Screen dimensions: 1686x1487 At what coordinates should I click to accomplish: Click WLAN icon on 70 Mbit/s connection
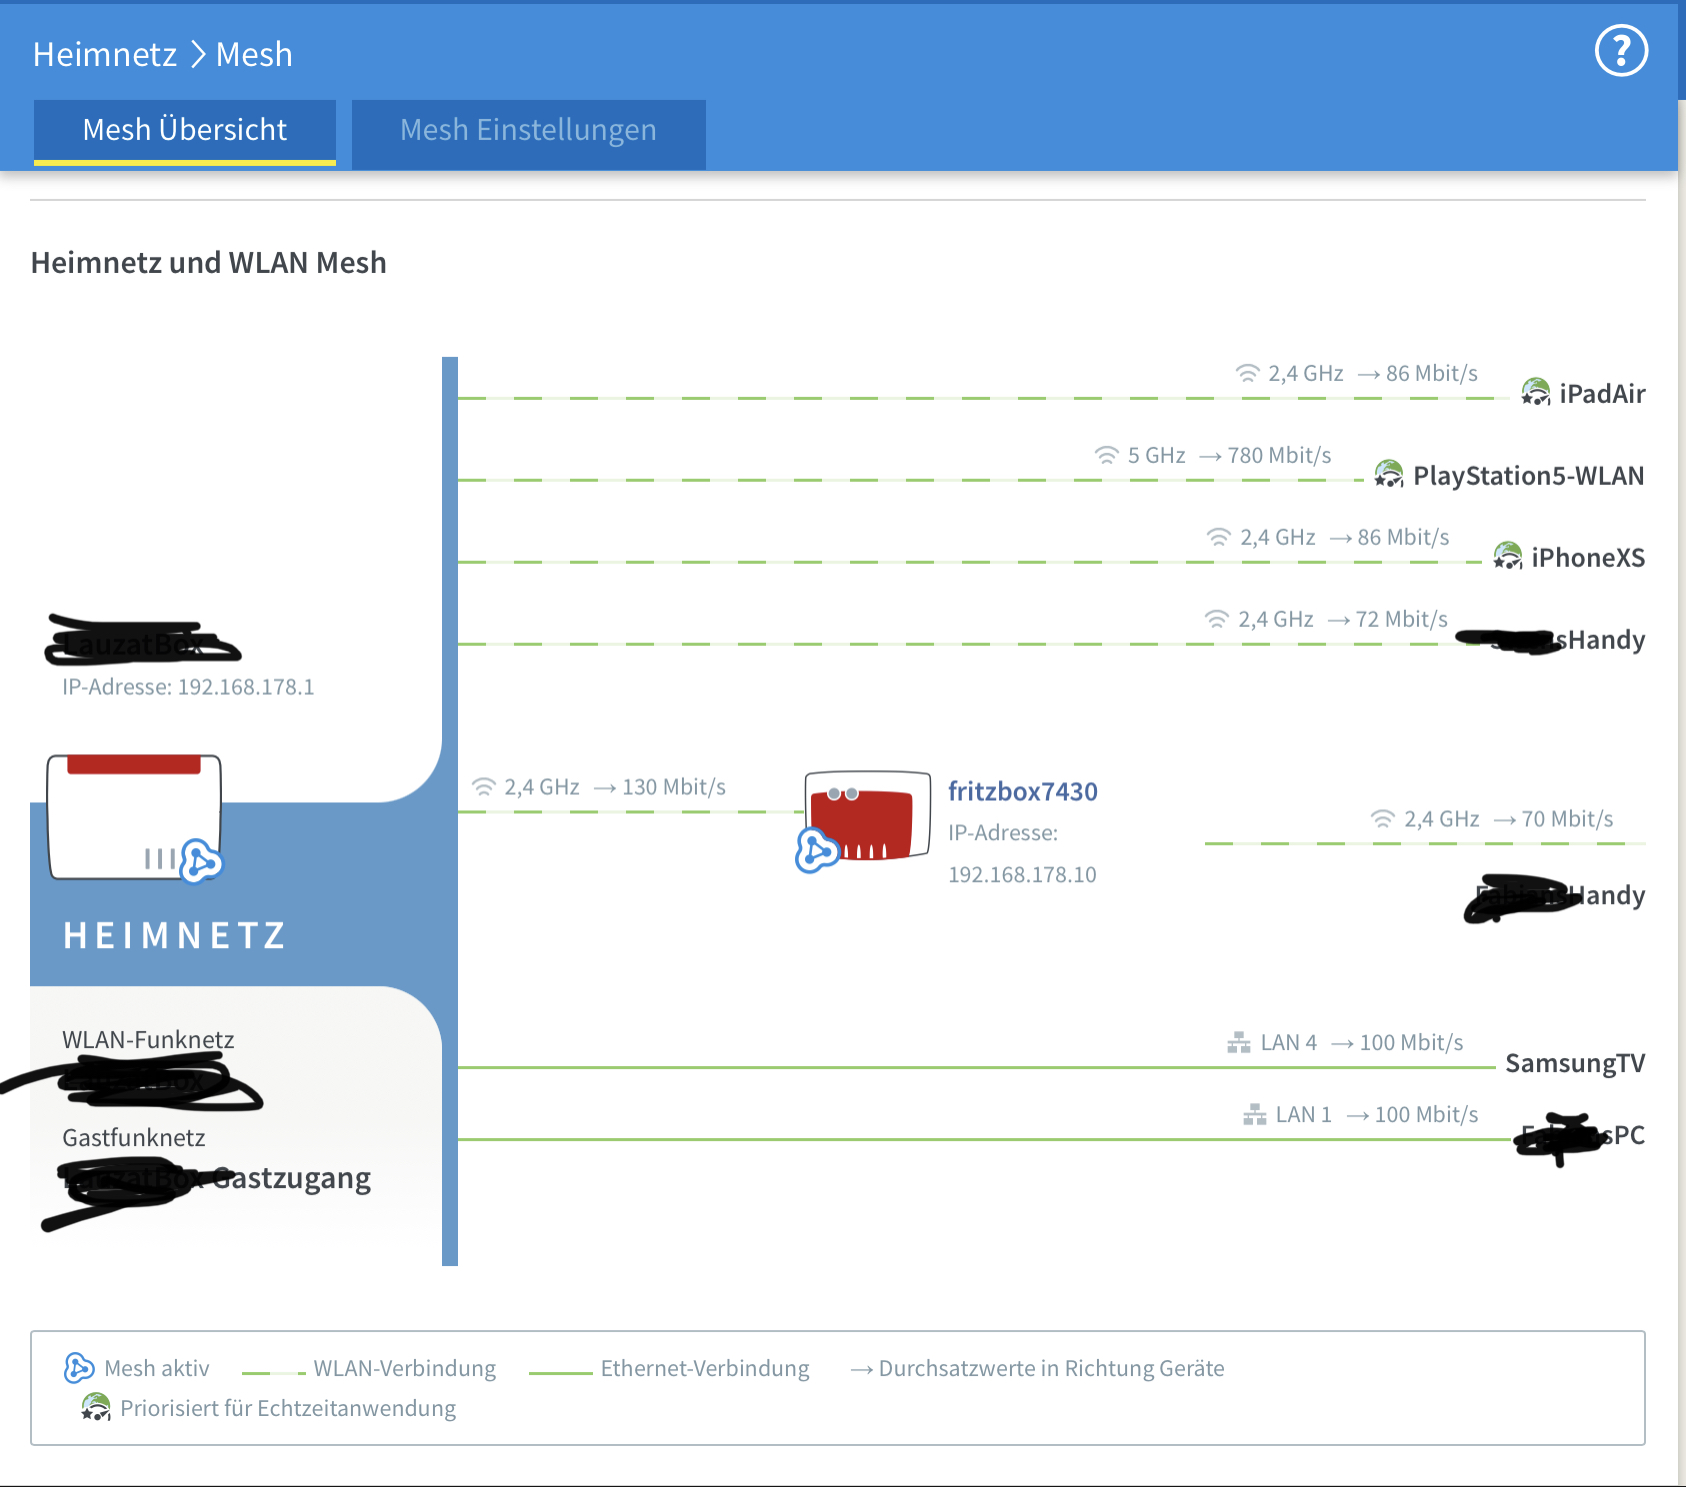click(1382, 819)
